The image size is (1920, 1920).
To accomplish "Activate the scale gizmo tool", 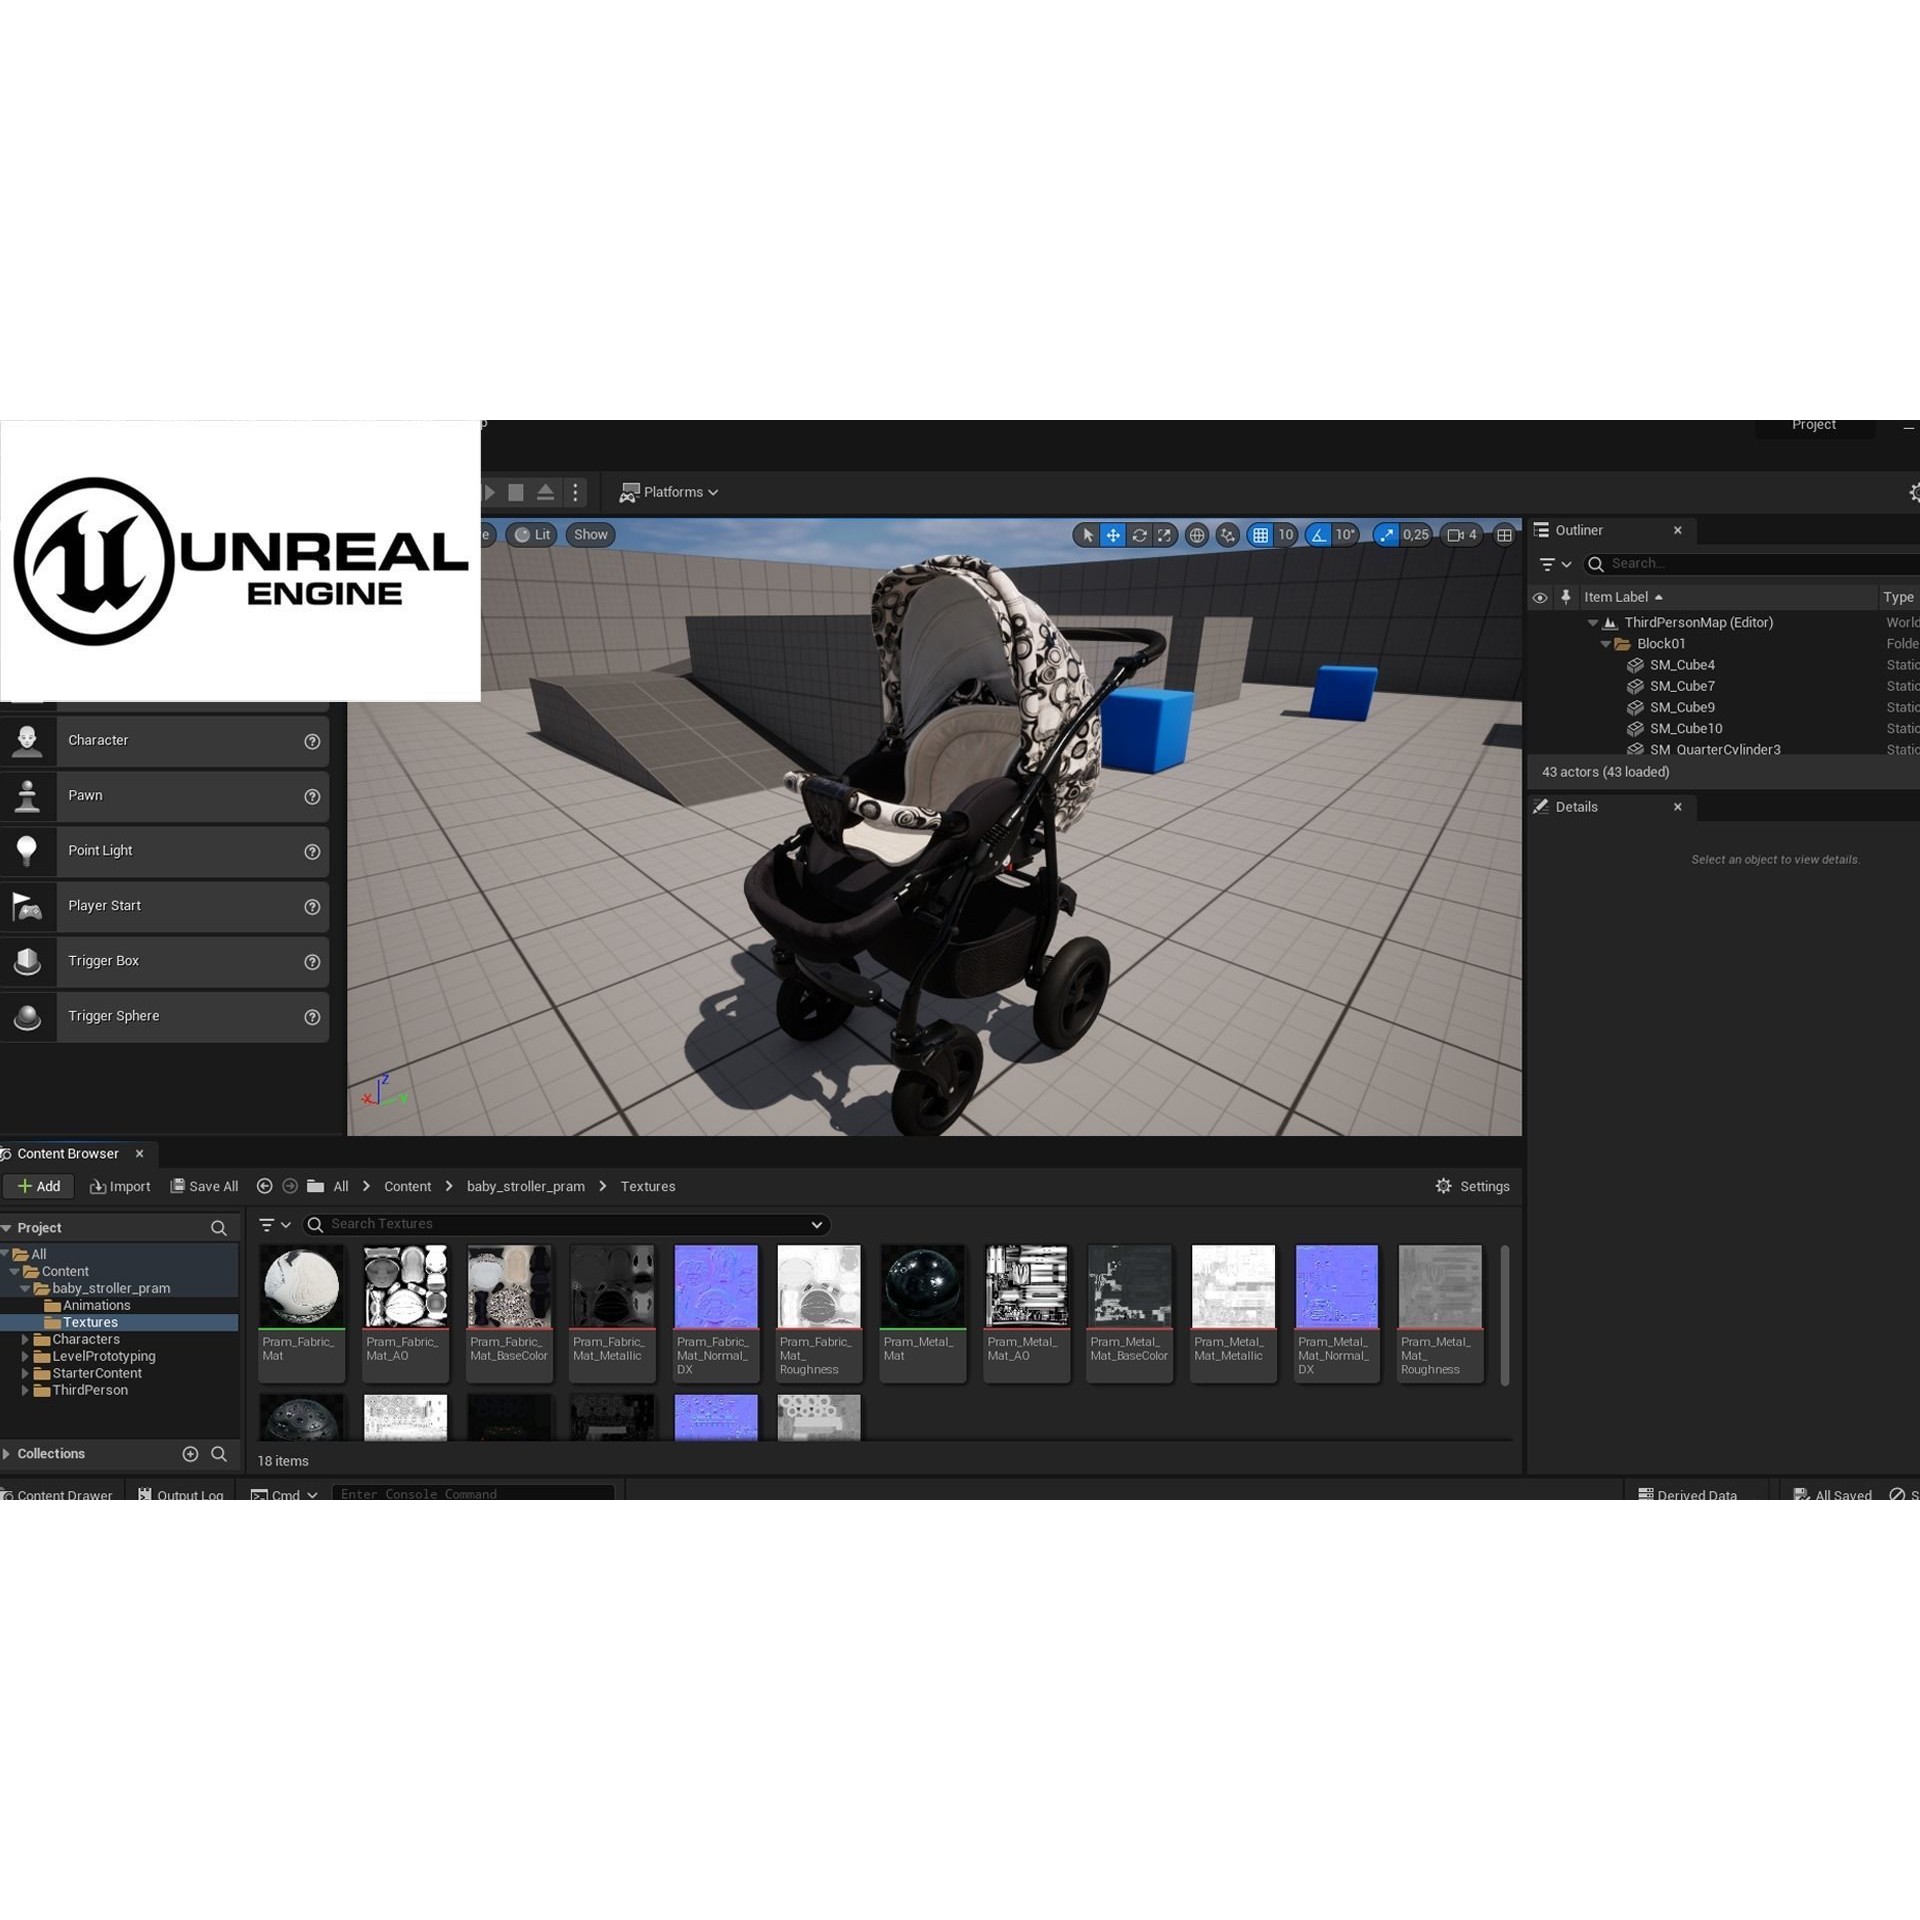I will pyautogui.click(x=1164, y=535).
